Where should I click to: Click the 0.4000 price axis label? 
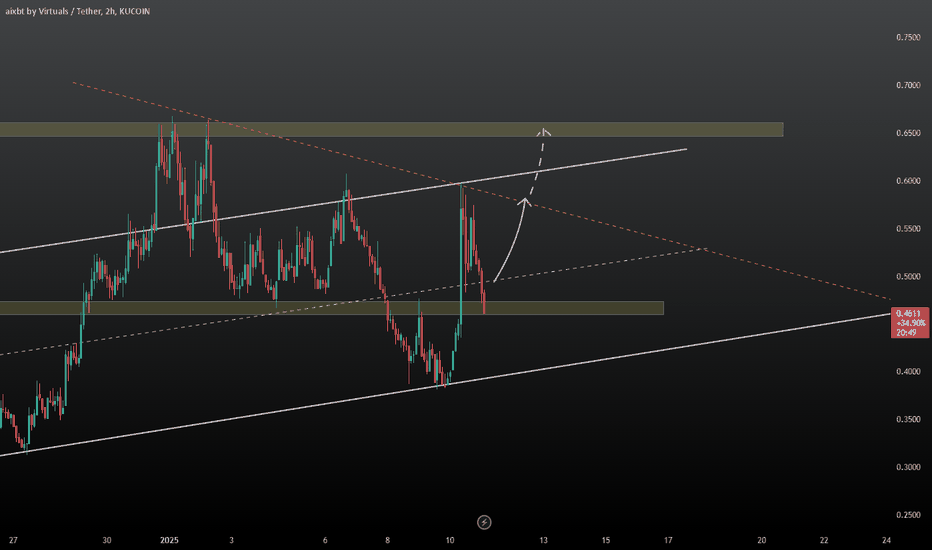coord(908,372)
